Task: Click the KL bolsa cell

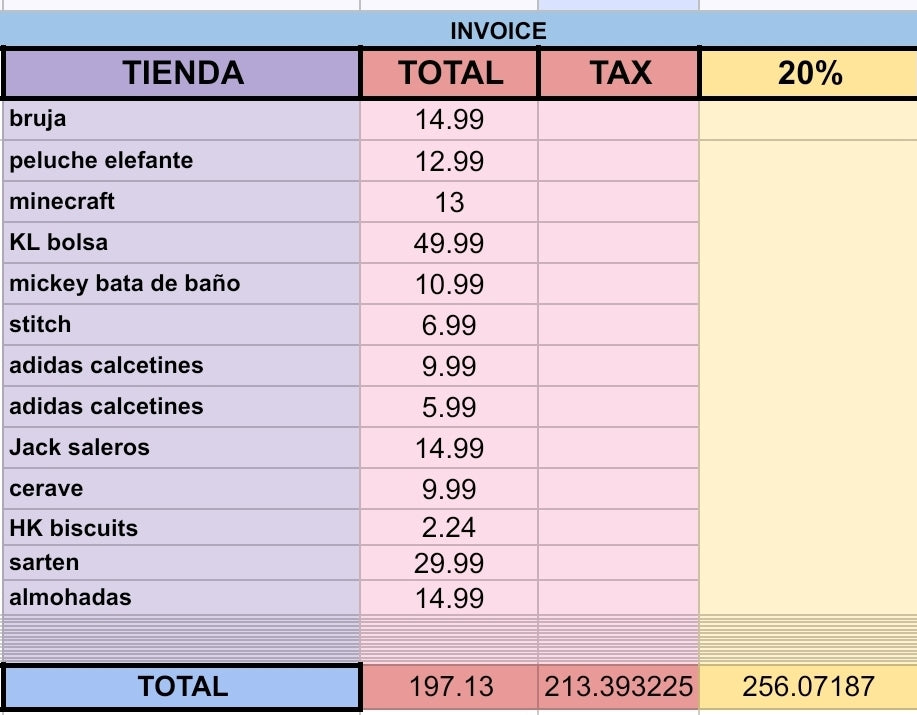Action: [x=182, y=243]
